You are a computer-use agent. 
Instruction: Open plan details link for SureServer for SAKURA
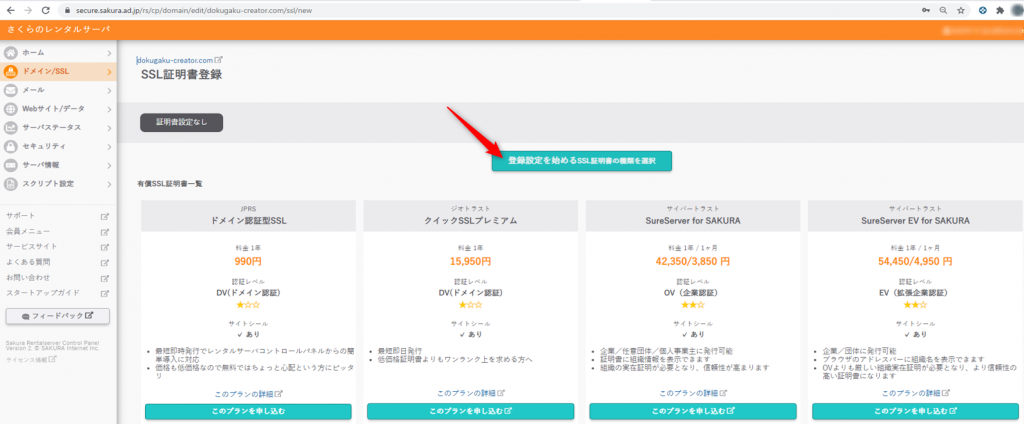click(693, 393)
